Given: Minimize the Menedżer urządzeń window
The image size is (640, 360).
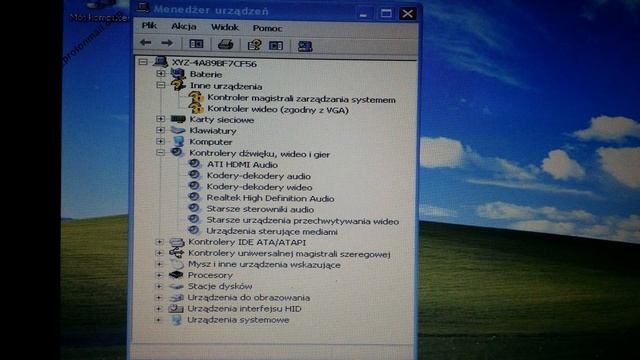Looking at the screenshot, I should tap(363, 13).
